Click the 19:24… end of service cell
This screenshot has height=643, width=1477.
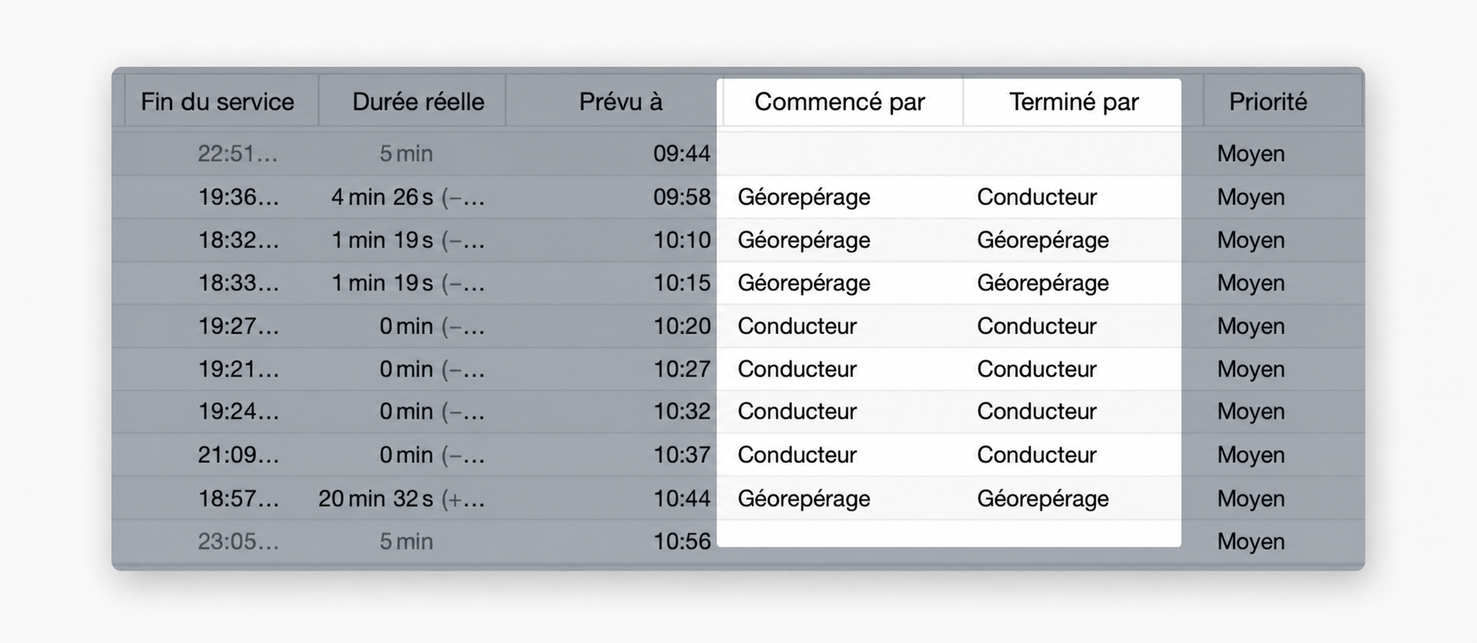click(x=239, y=412)
